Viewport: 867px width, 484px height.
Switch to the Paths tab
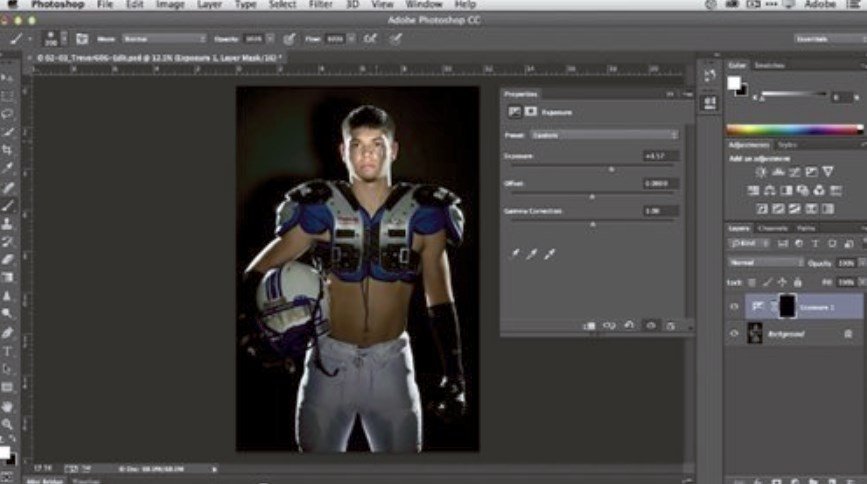coord(806,228)
